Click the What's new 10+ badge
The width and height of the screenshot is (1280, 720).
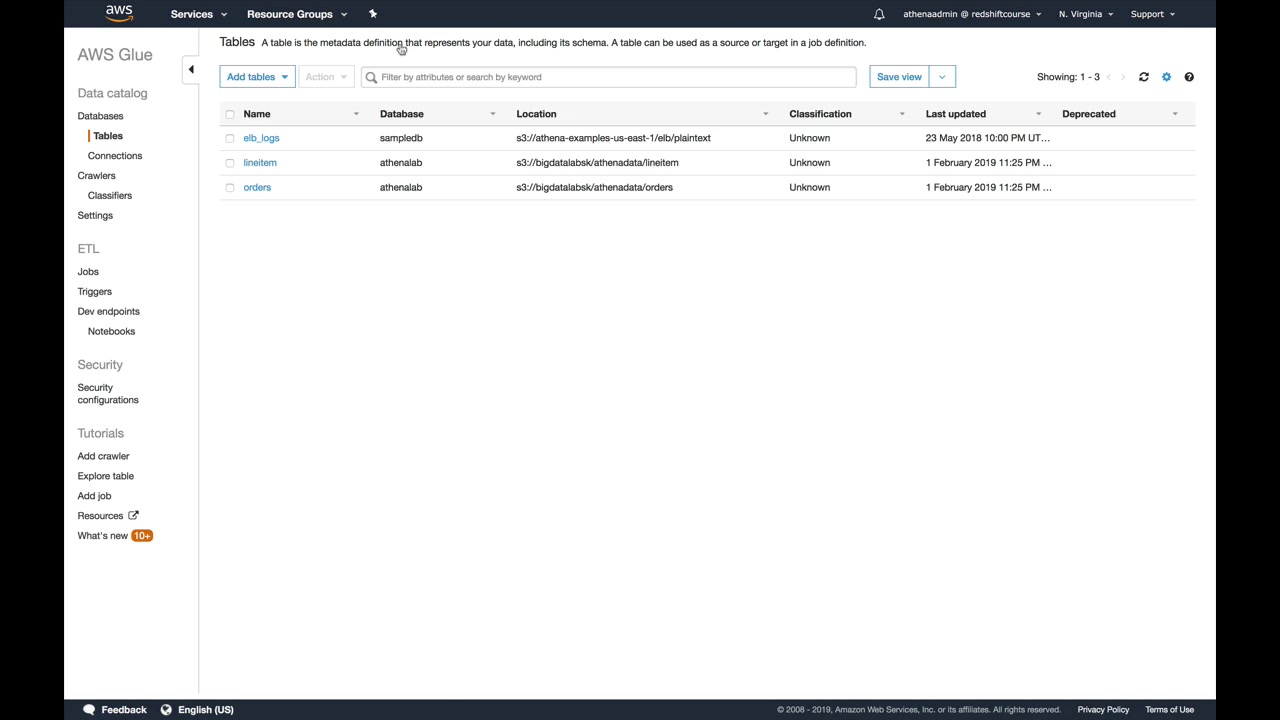coord(142,536)
